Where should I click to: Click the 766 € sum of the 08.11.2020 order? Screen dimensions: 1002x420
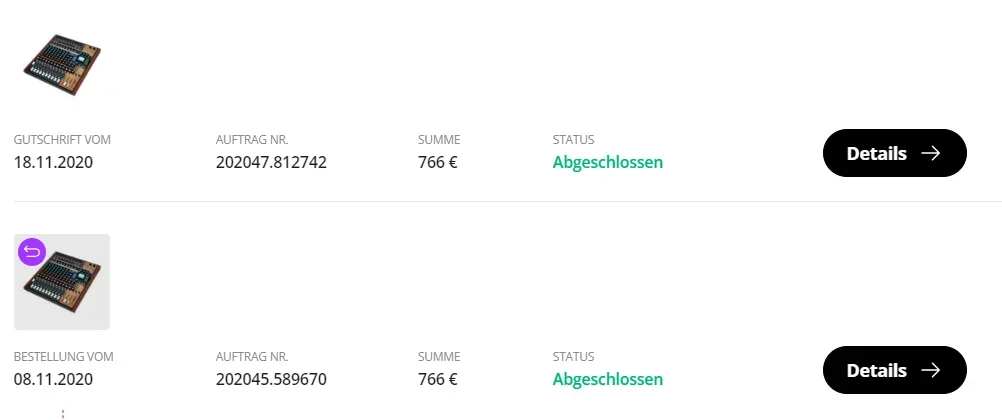point(437,379)
